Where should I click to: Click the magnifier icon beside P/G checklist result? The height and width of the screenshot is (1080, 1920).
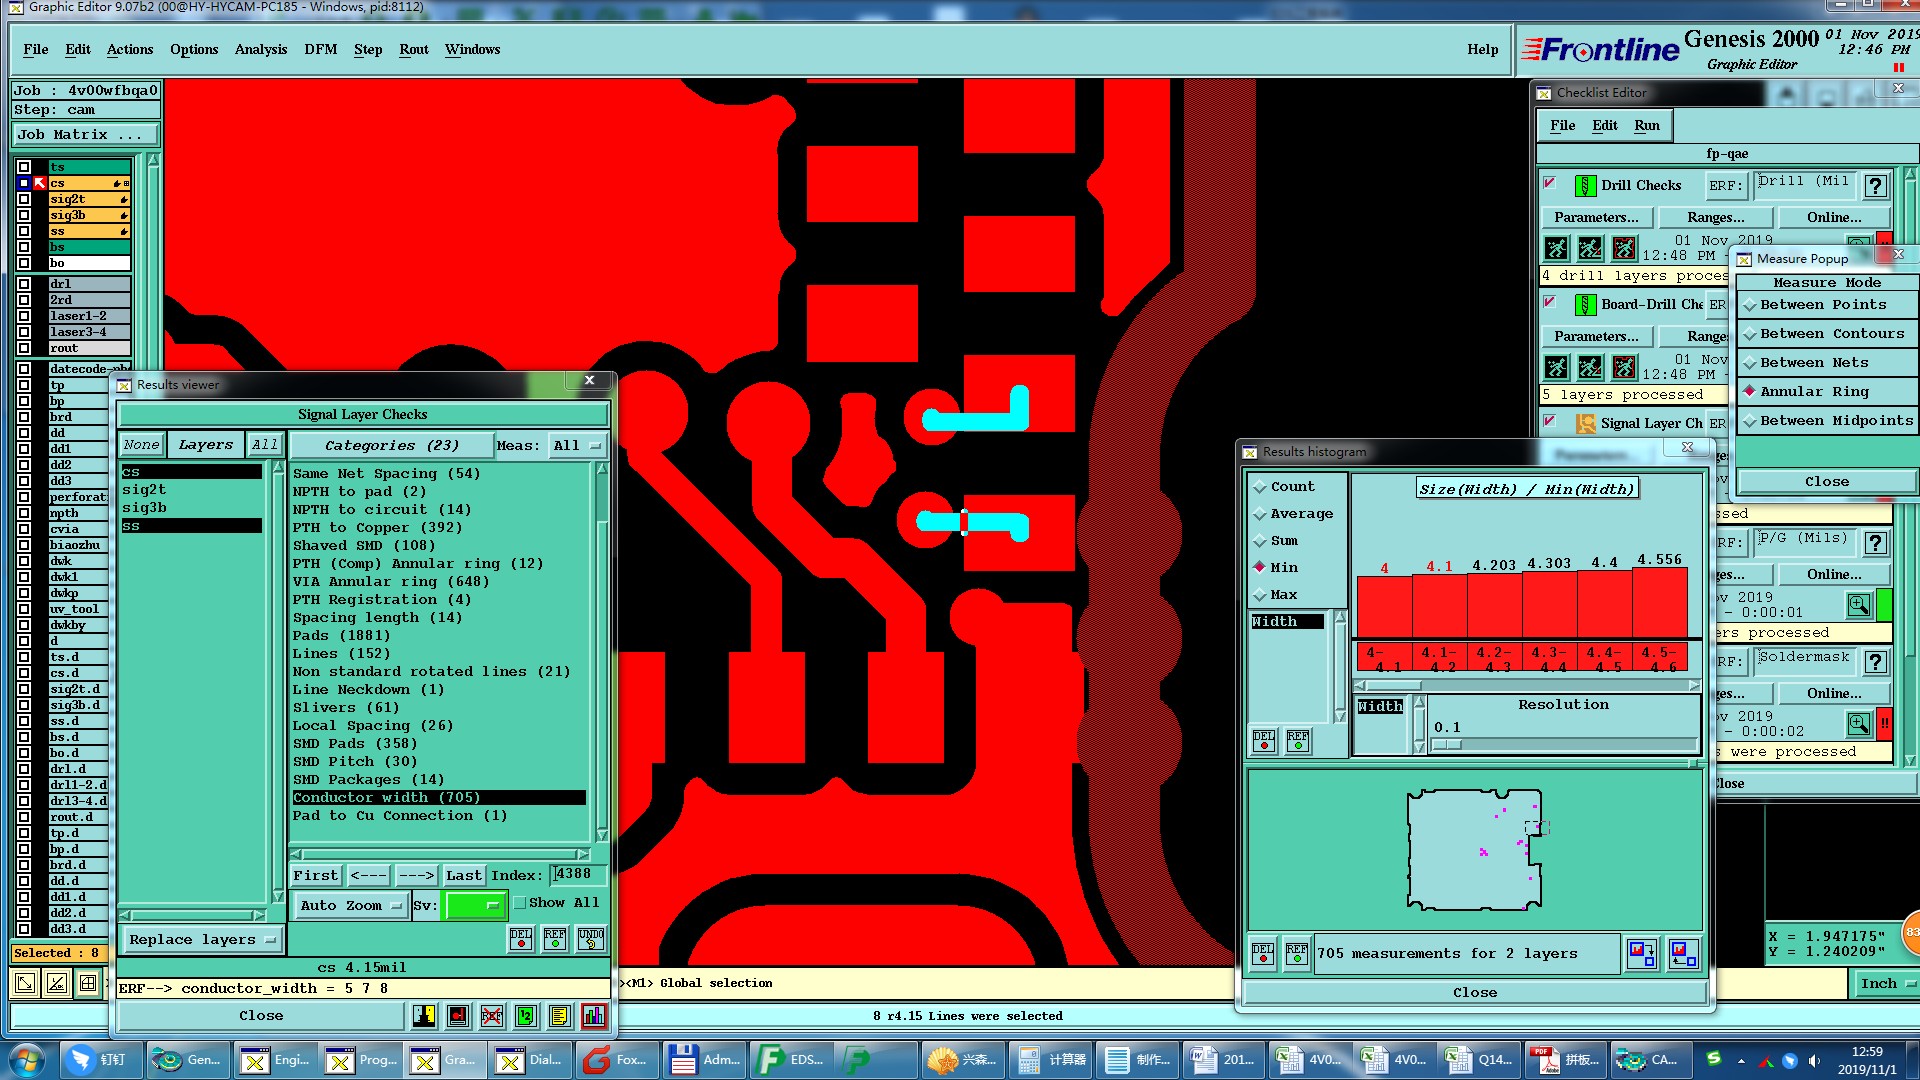pyautogui.click(x=1858, y=605)
